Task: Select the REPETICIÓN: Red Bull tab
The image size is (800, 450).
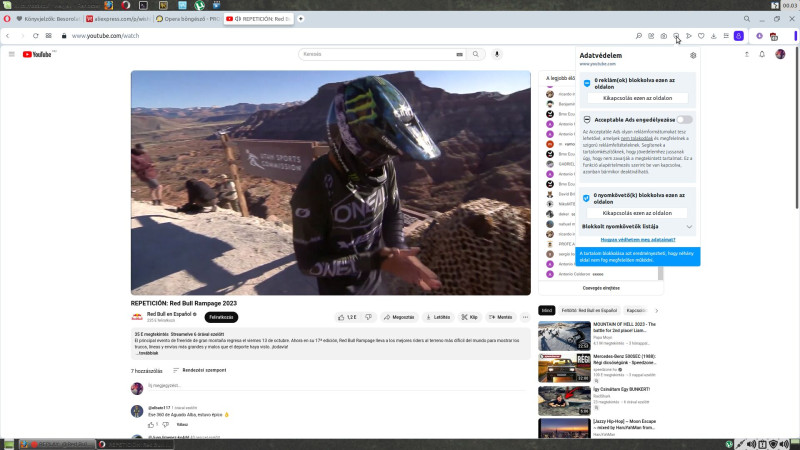Action: click(258, 19)
